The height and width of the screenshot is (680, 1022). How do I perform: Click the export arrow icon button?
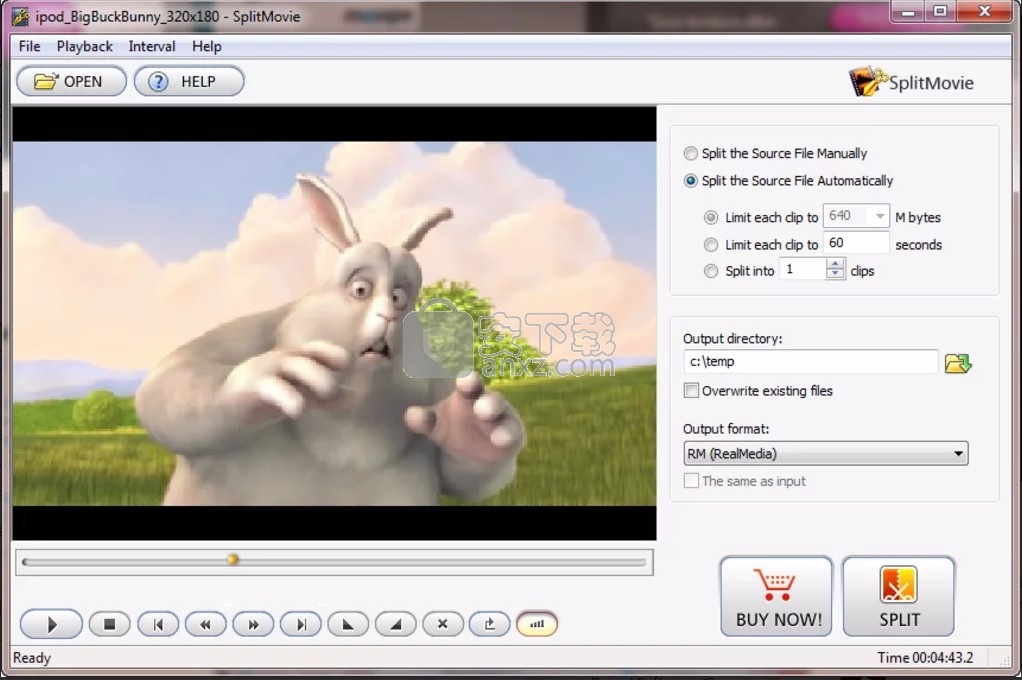[489, 624]
